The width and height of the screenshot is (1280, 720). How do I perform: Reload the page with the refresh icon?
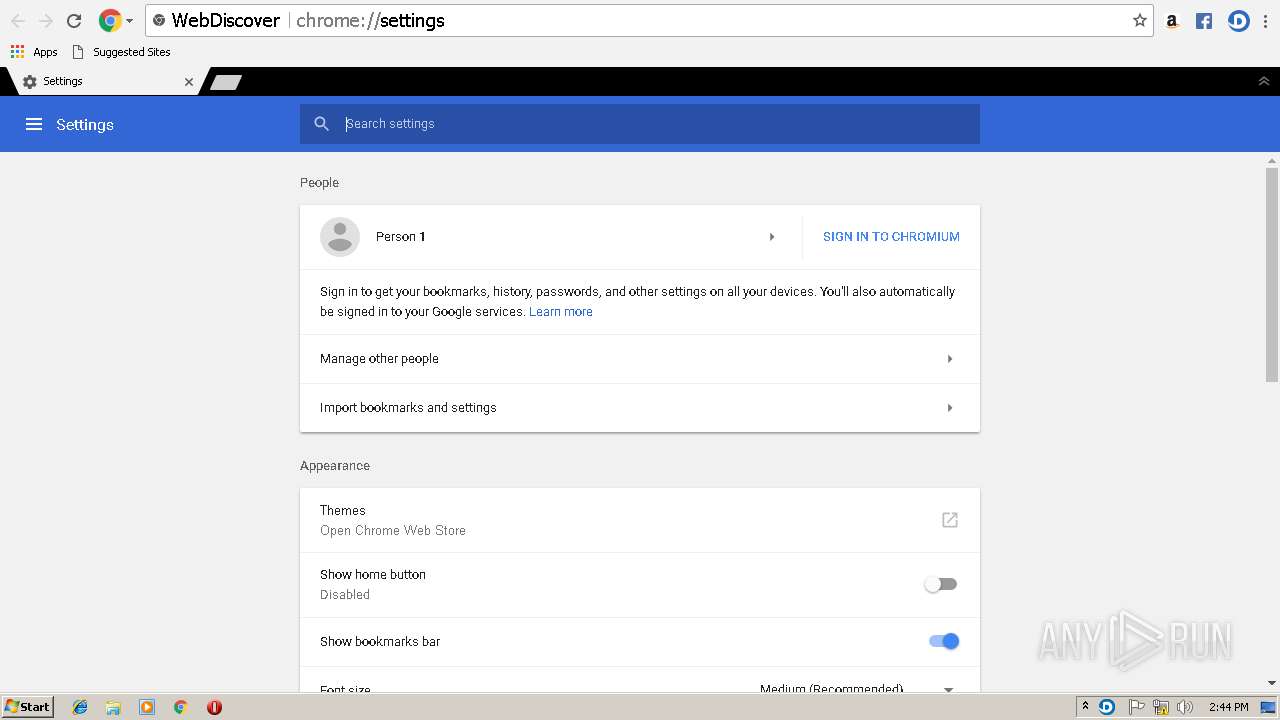pos(74,20)
